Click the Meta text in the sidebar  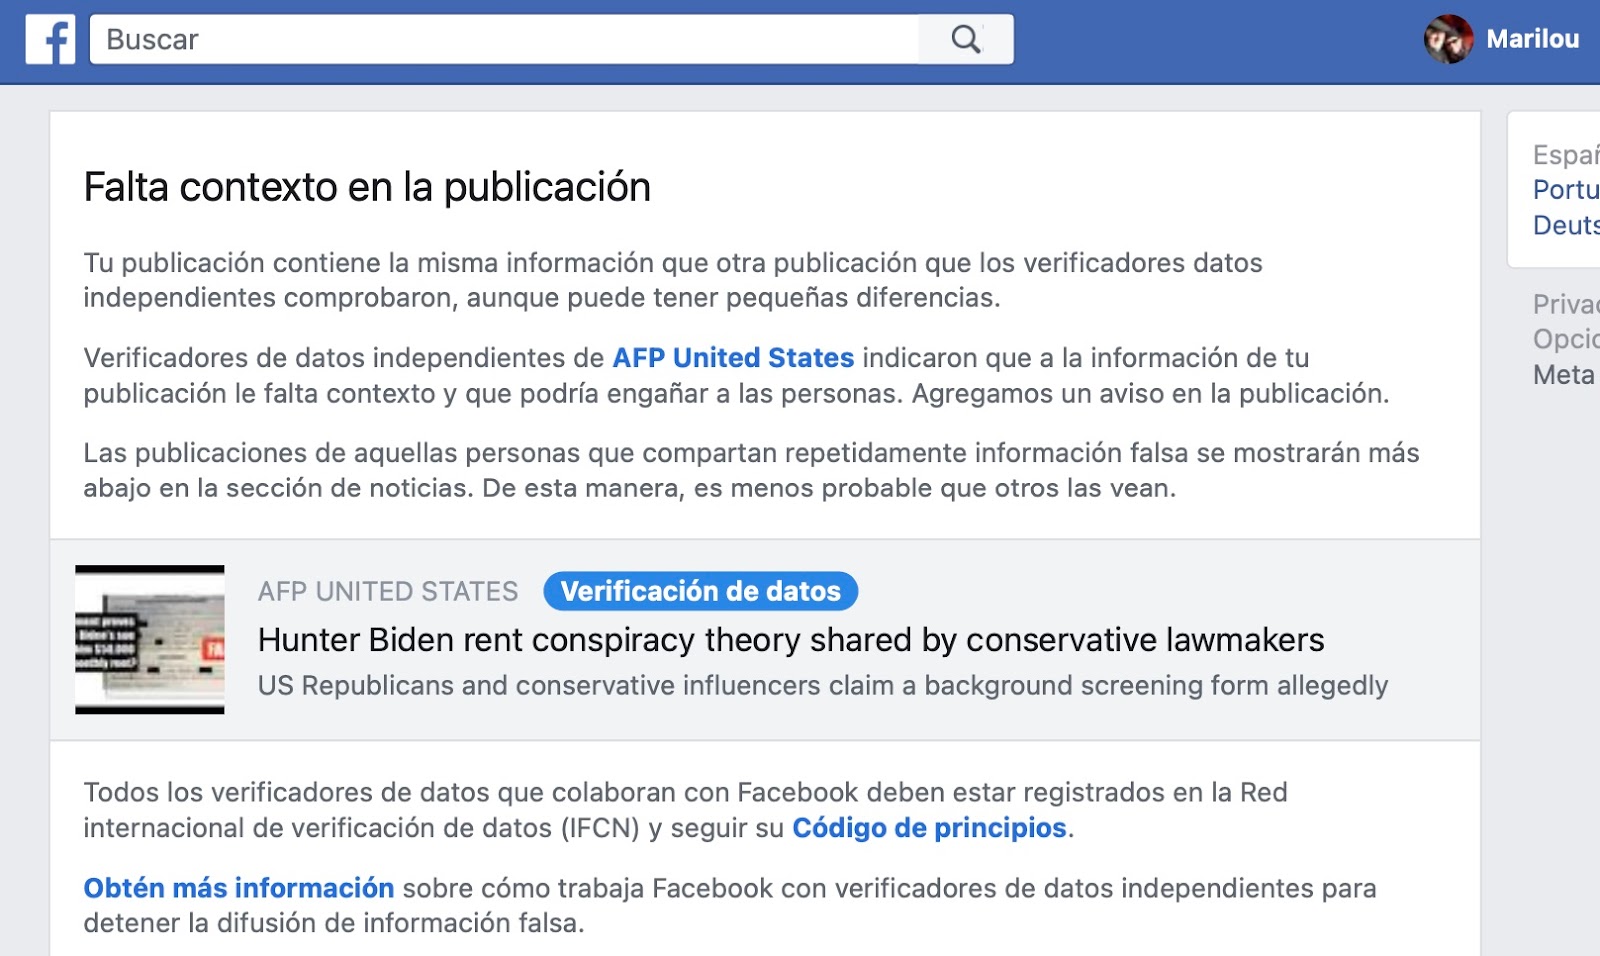point(1564,375)
